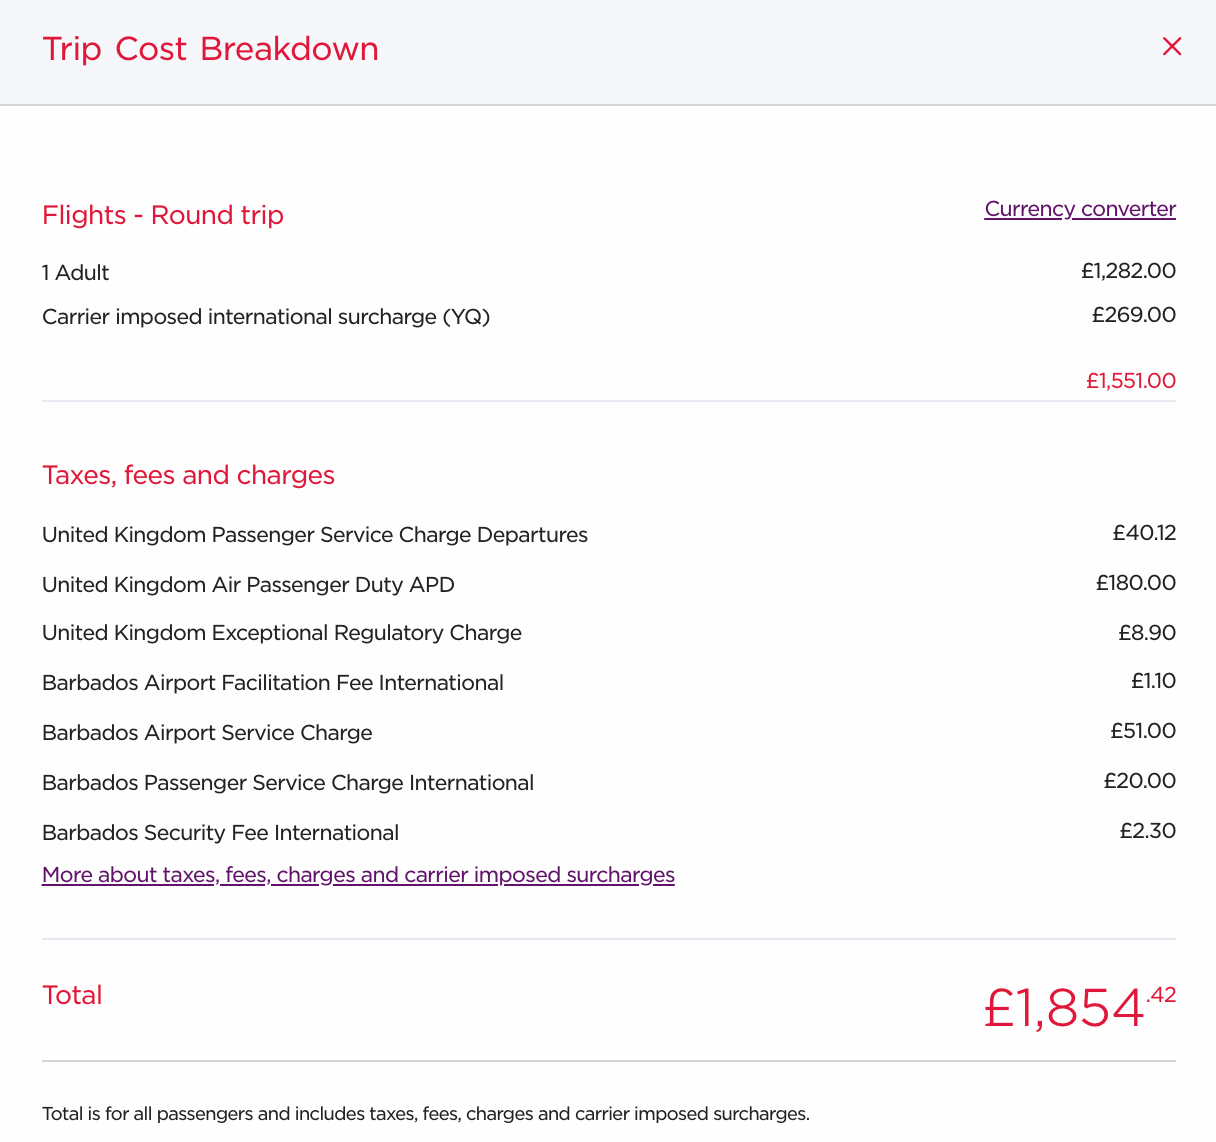Image resolution: width=1216 pixels, height=1142 pixels.
Task: Select the 1 Adult fare row
Action: [x=609, y=272]
